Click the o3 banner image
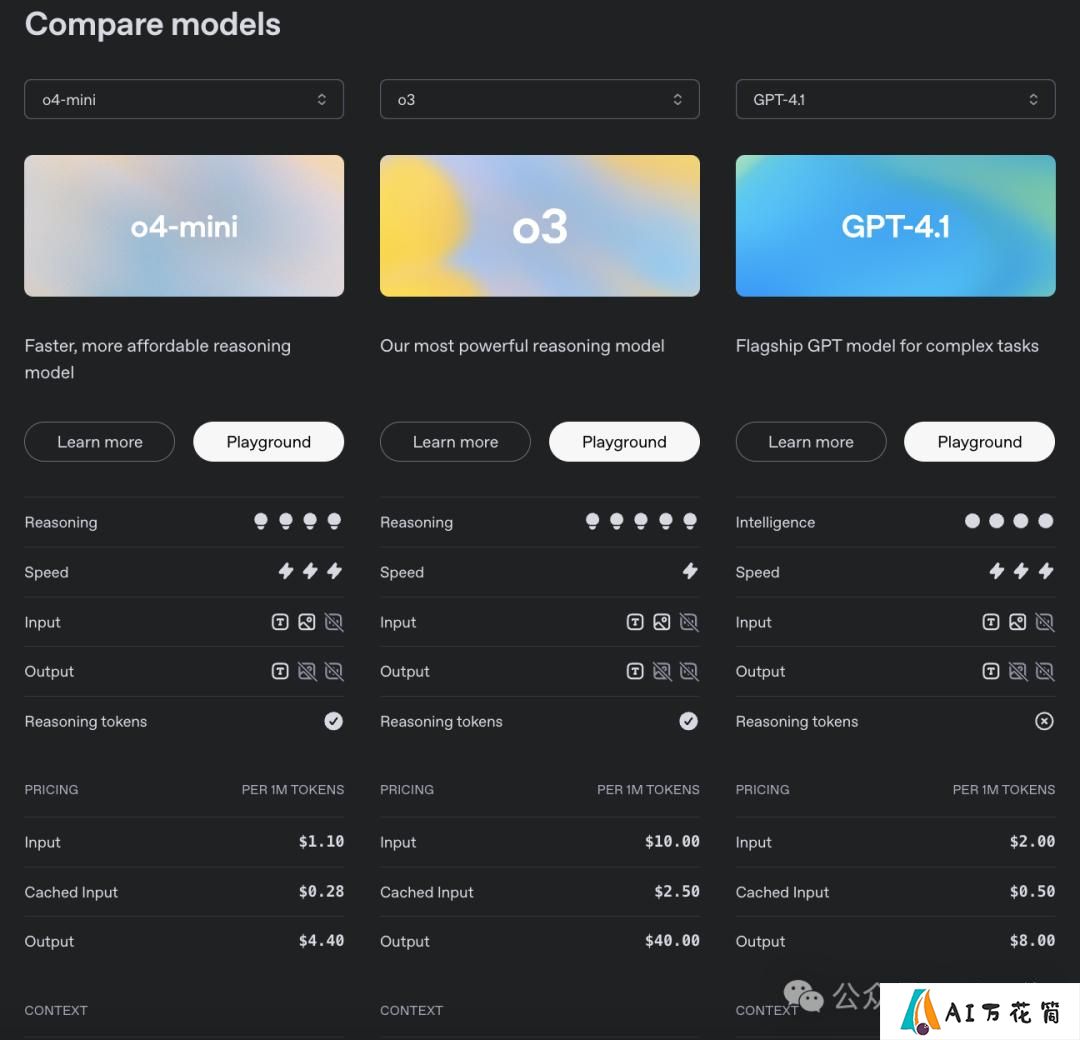 point(539,226)
